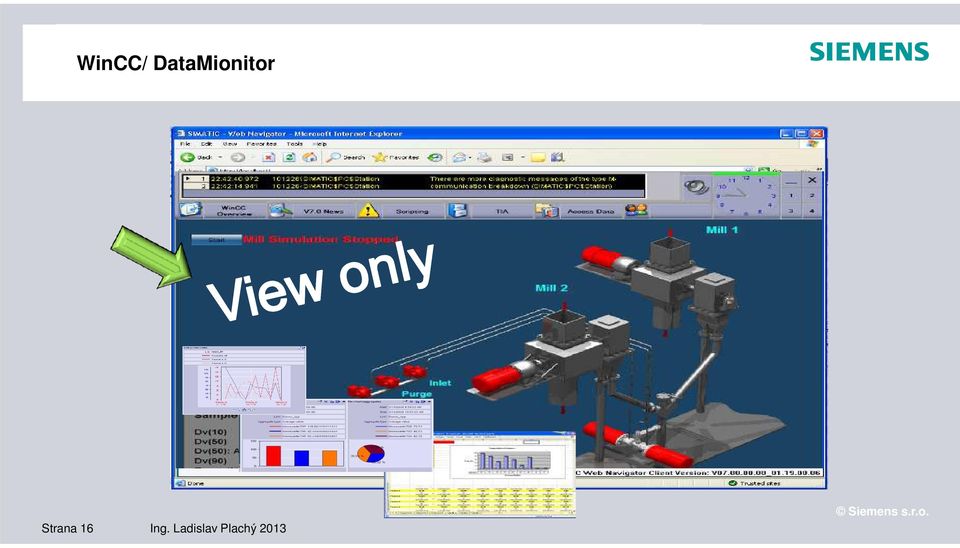Open the Tools menu
960x548 pixels.
point(294,144)
